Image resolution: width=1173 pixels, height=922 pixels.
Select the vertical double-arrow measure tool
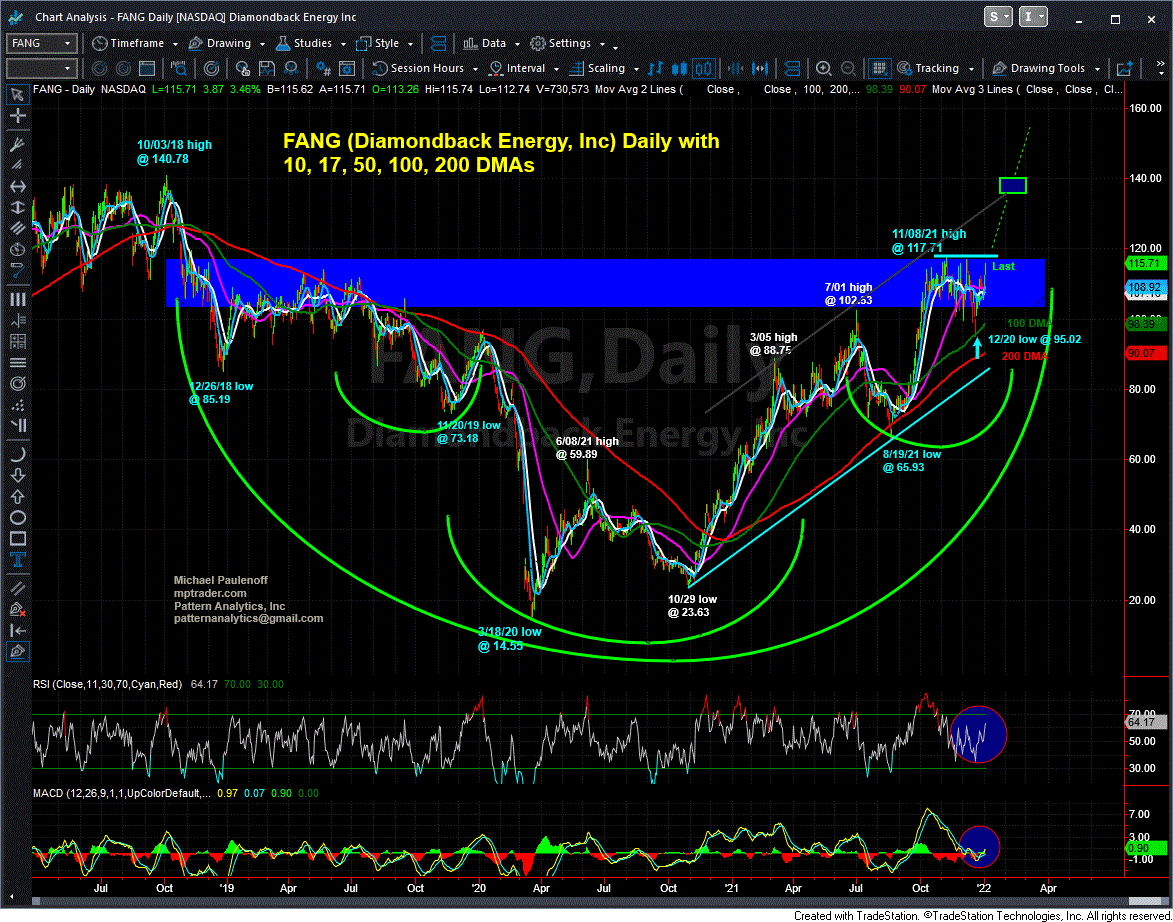[16, 207]
